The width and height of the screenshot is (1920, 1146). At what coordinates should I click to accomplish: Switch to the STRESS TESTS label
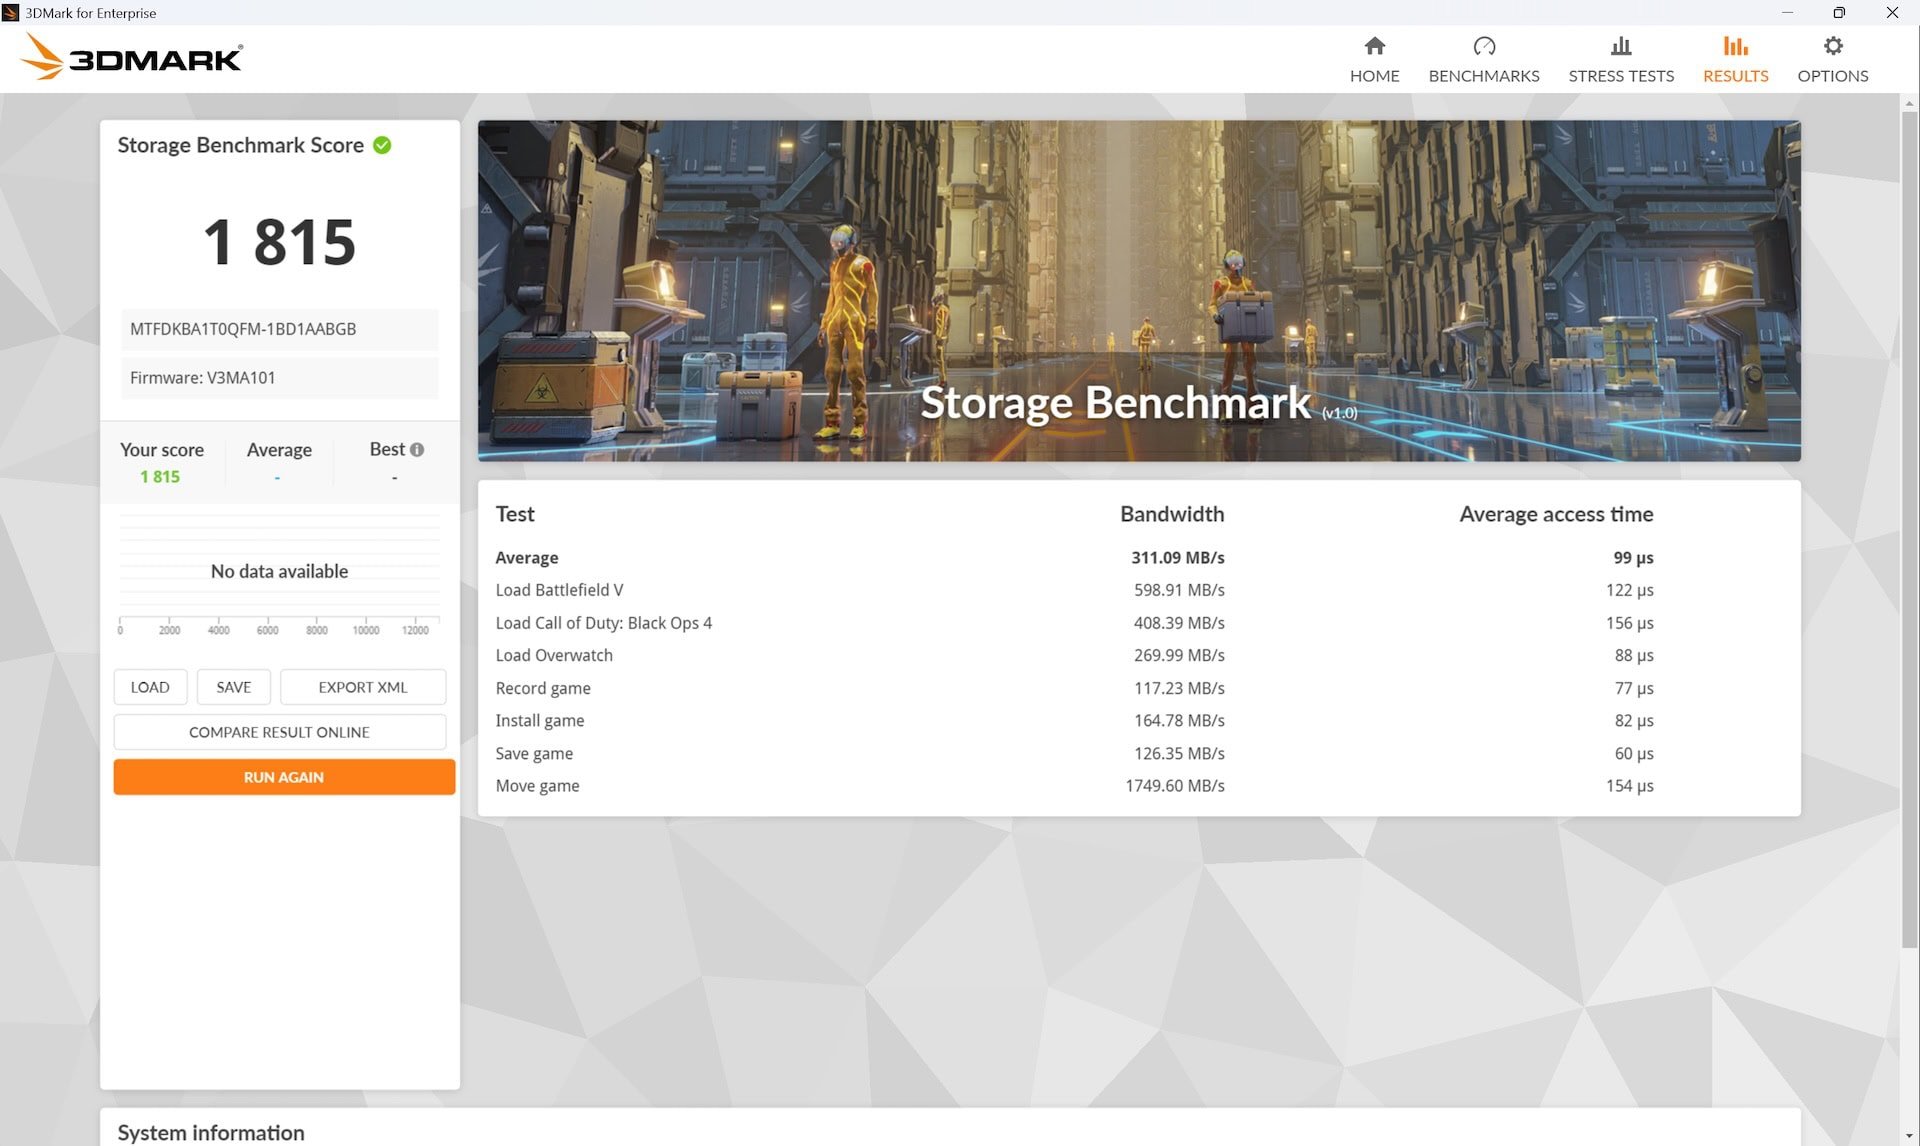click(x=1621, y=76)
